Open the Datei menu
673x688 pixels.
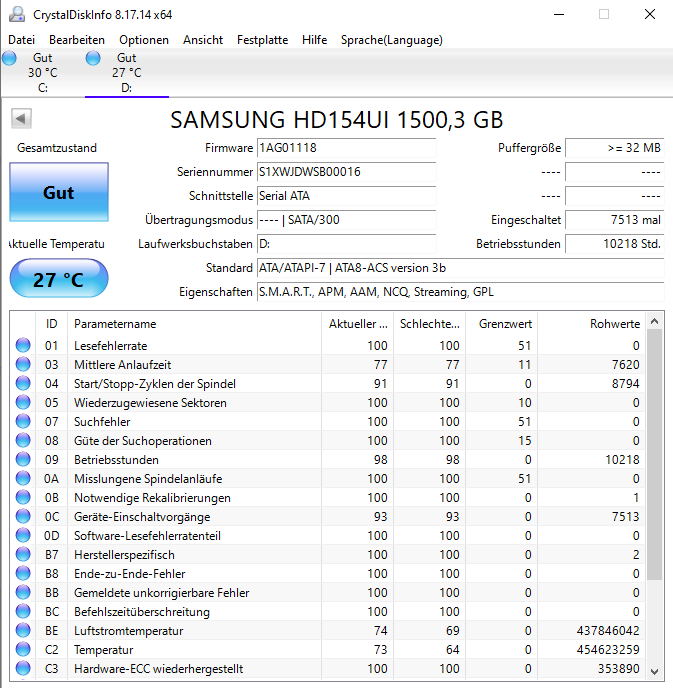pyautogui.click(x=21, y=40)
